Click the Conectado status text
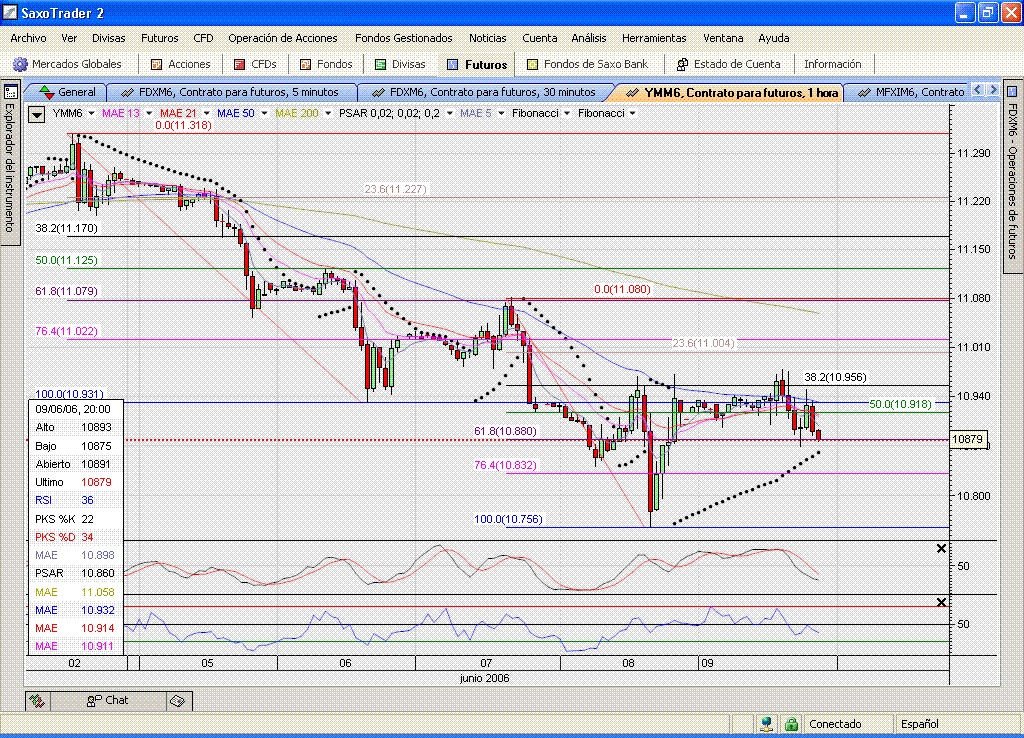1024x738 pixels. [835, 724]
